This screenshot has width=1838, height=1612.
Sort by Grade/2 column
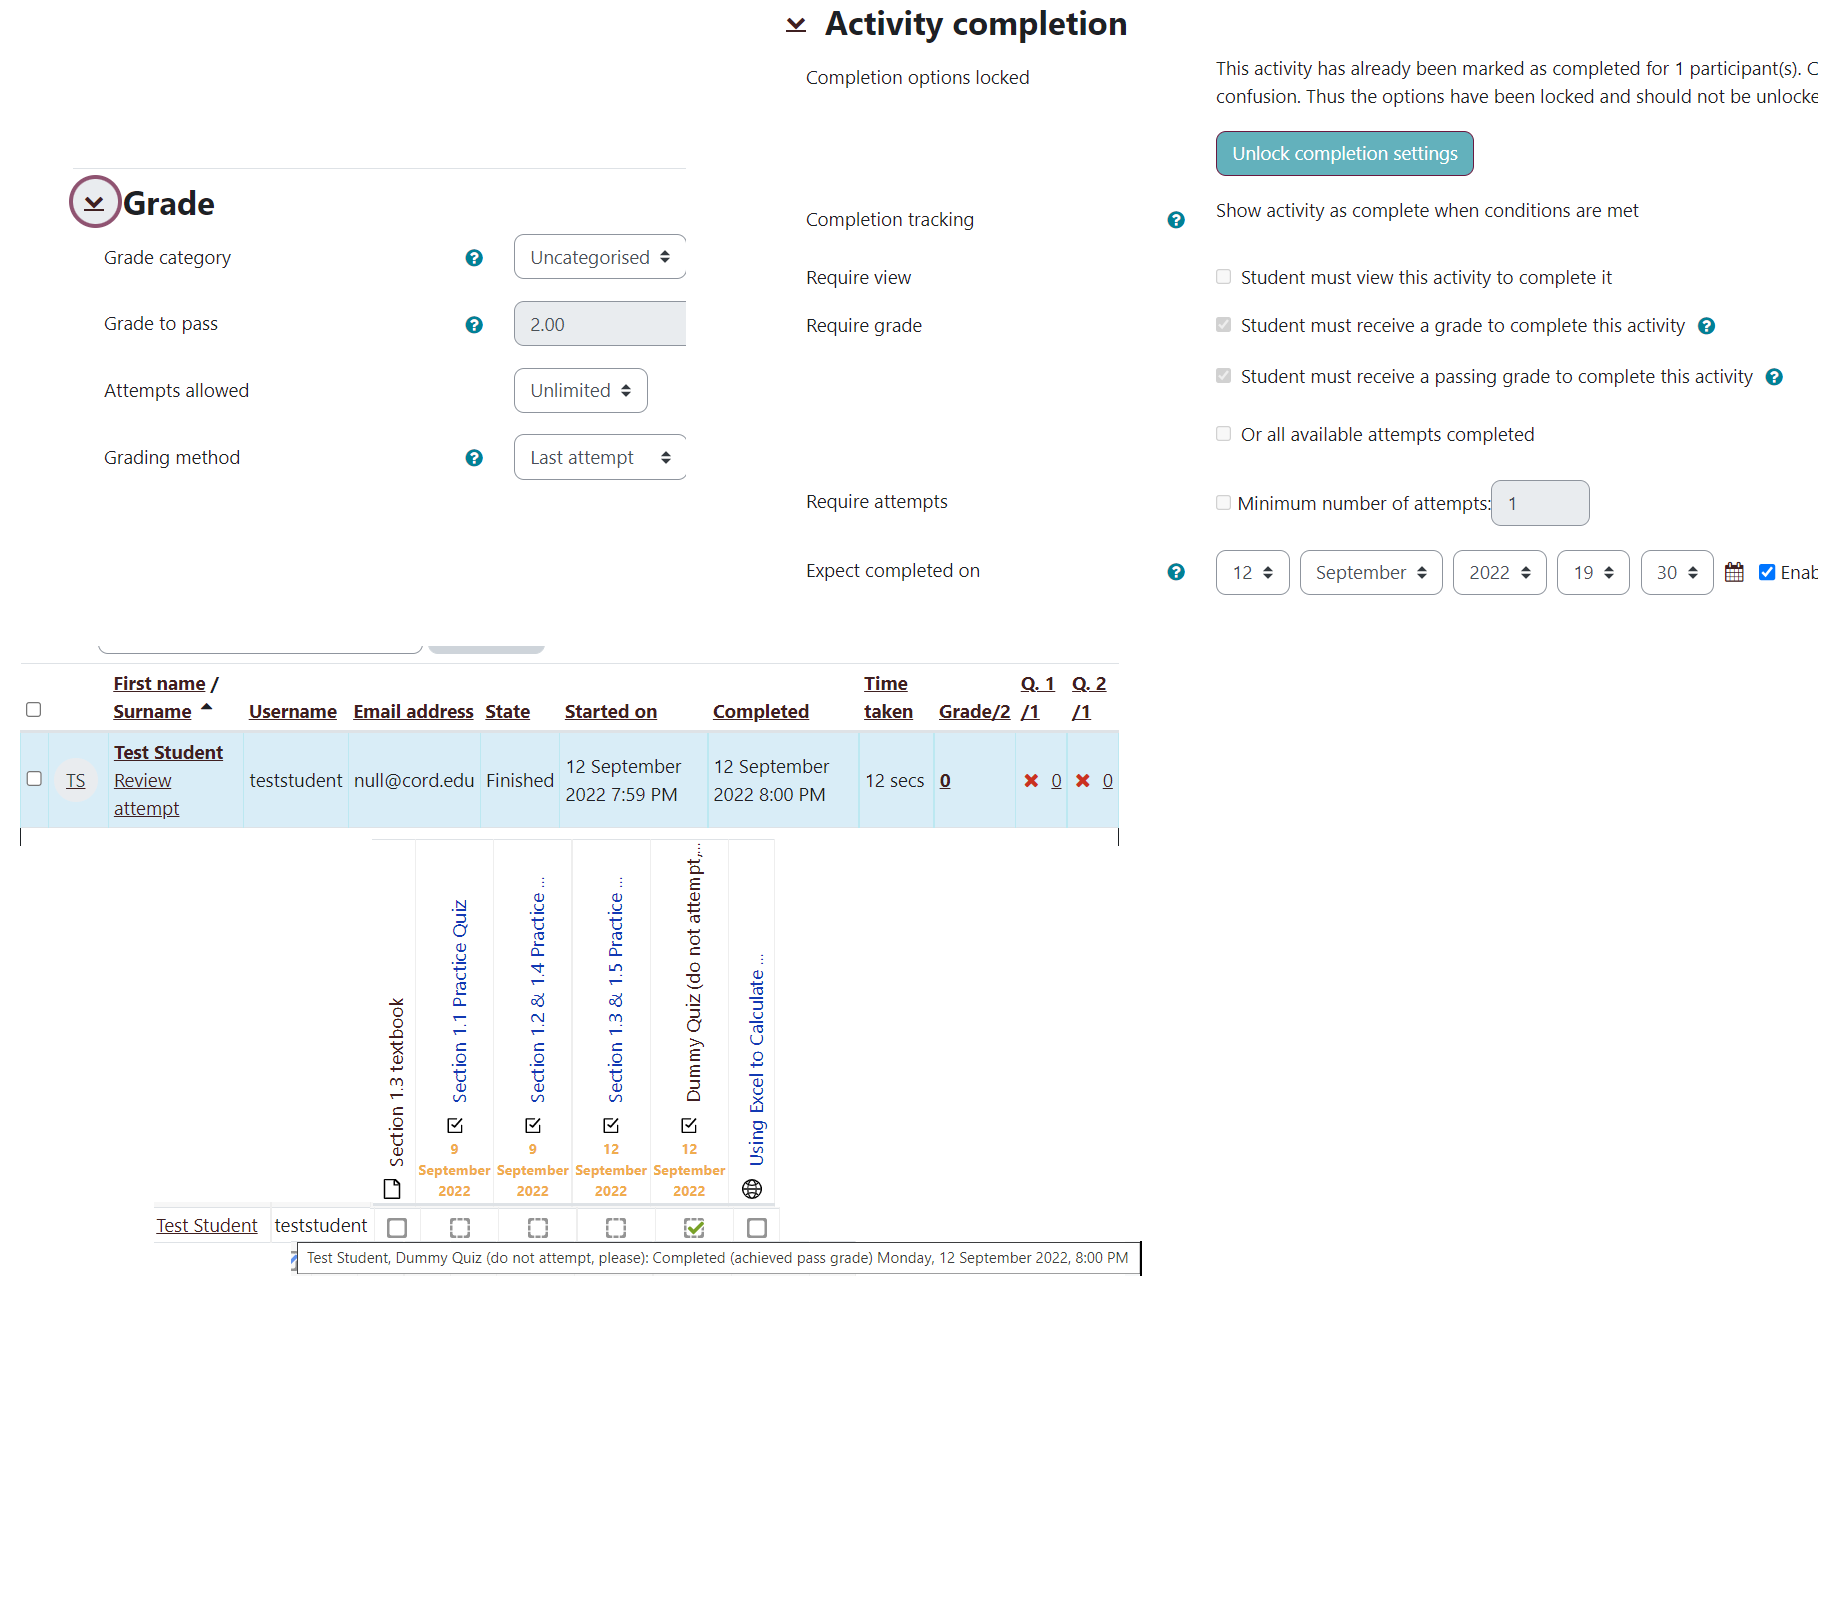[975, 712]
